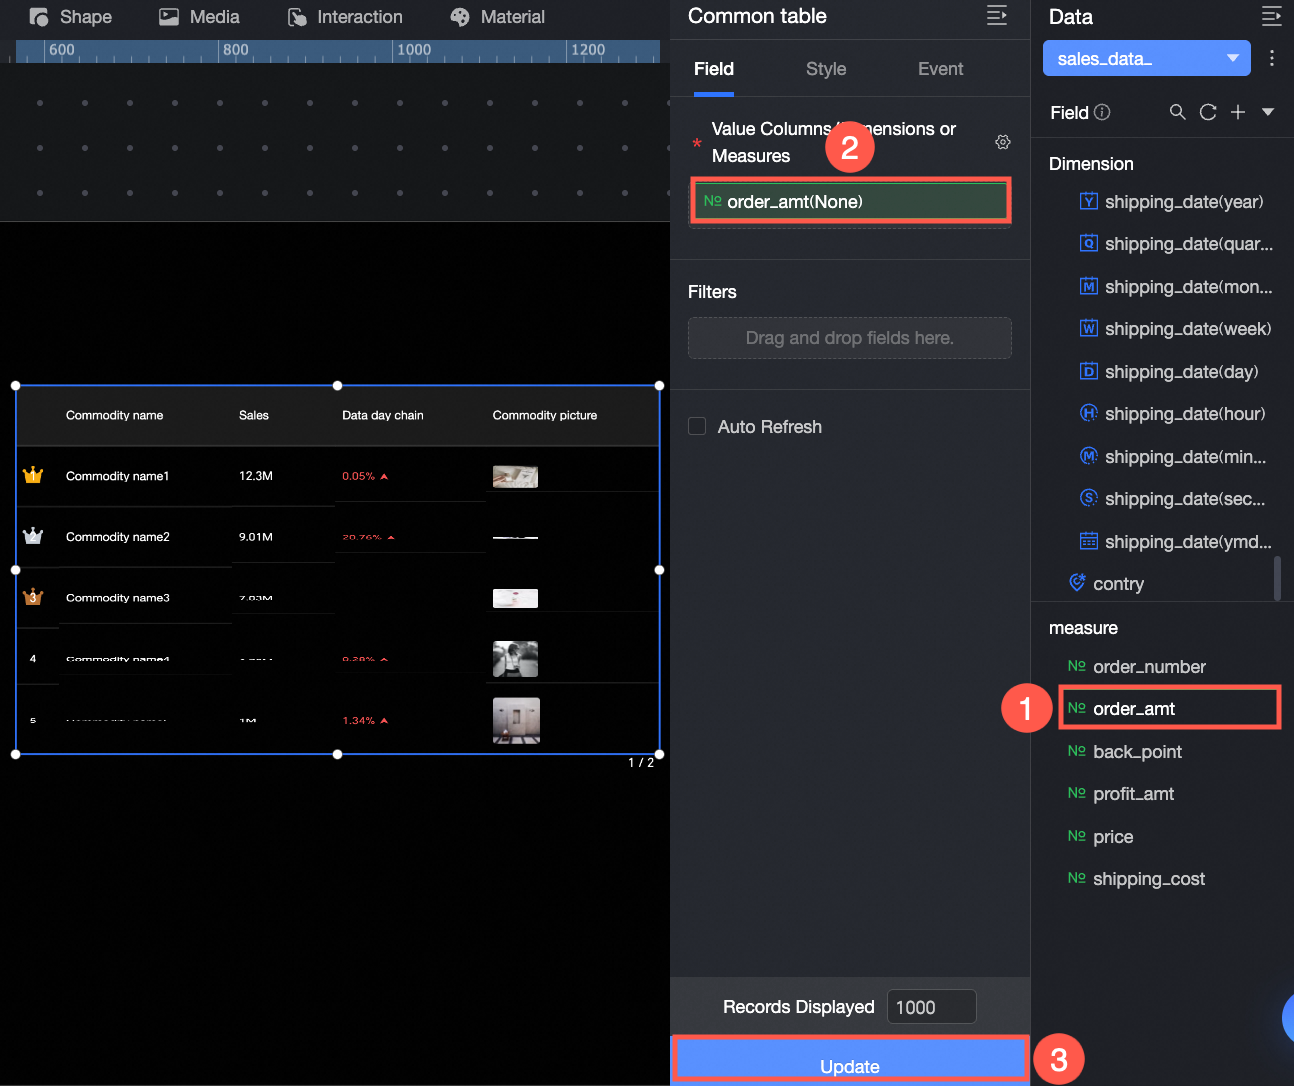Select shipping_cost measure

point(1136,879)
